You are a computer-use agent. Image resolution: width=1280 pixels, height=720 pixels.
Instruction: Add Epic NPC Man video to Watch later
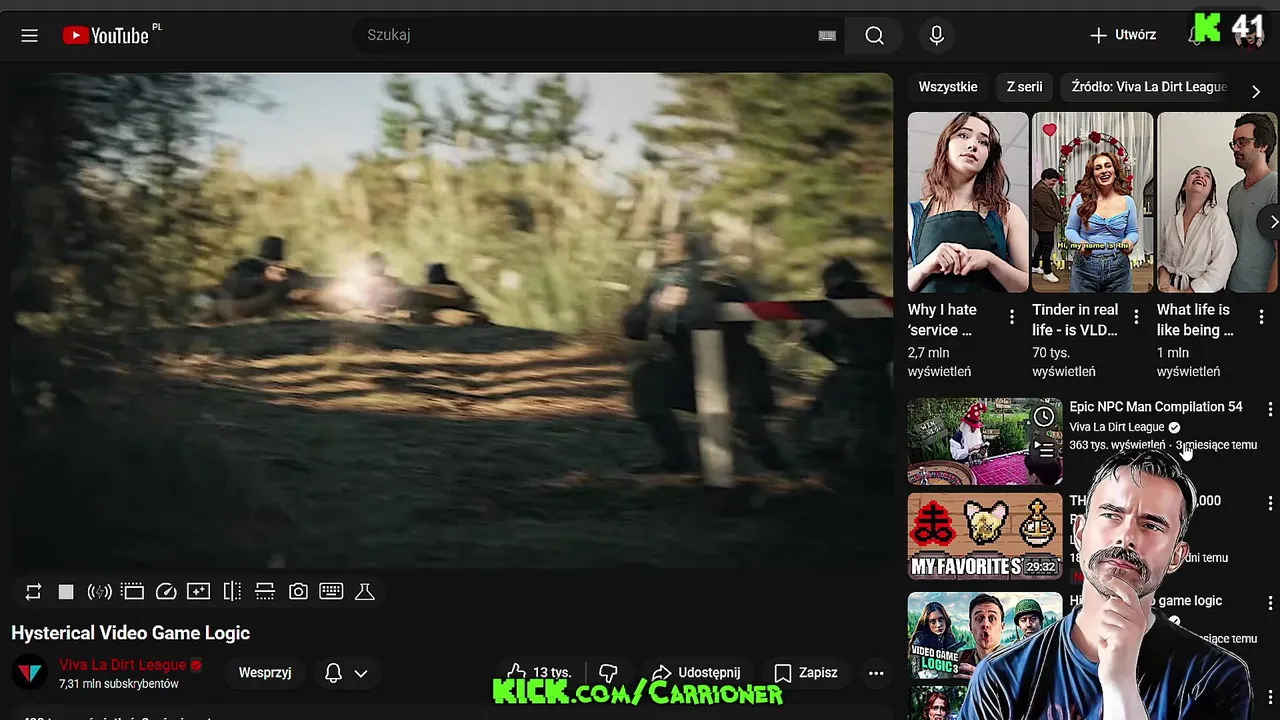pos(1044,417)
